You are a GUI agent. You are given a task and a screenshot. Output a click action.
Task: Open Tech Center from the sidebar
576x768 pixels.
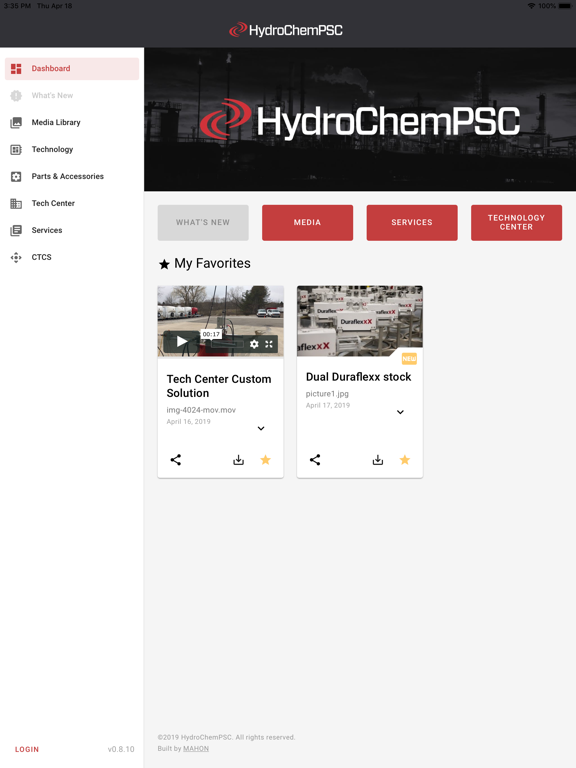72,203
